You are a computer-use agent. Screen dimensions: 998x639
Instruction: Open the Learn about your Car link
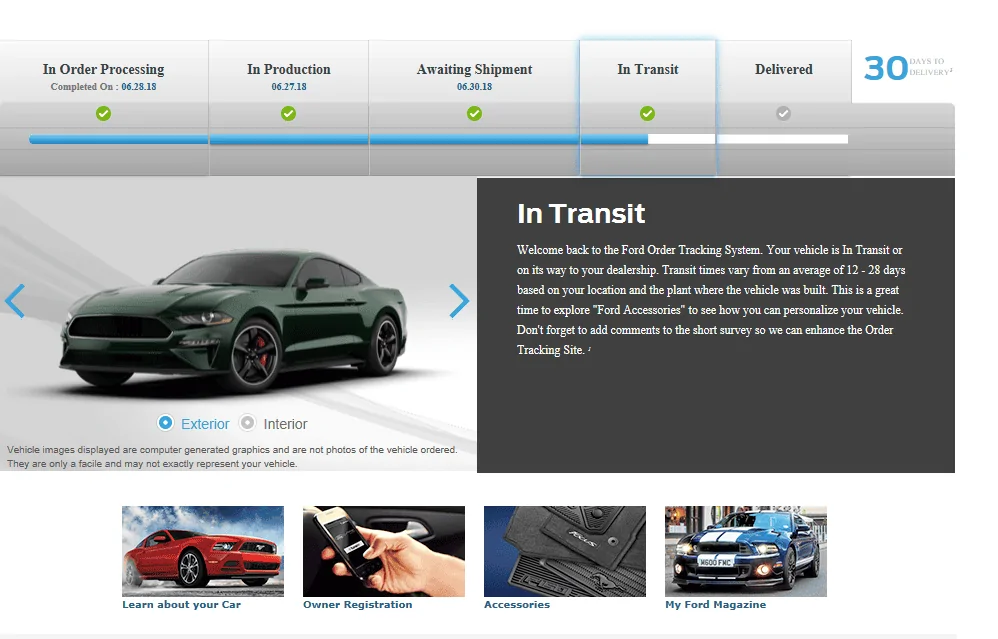click(x=181, y=605)
